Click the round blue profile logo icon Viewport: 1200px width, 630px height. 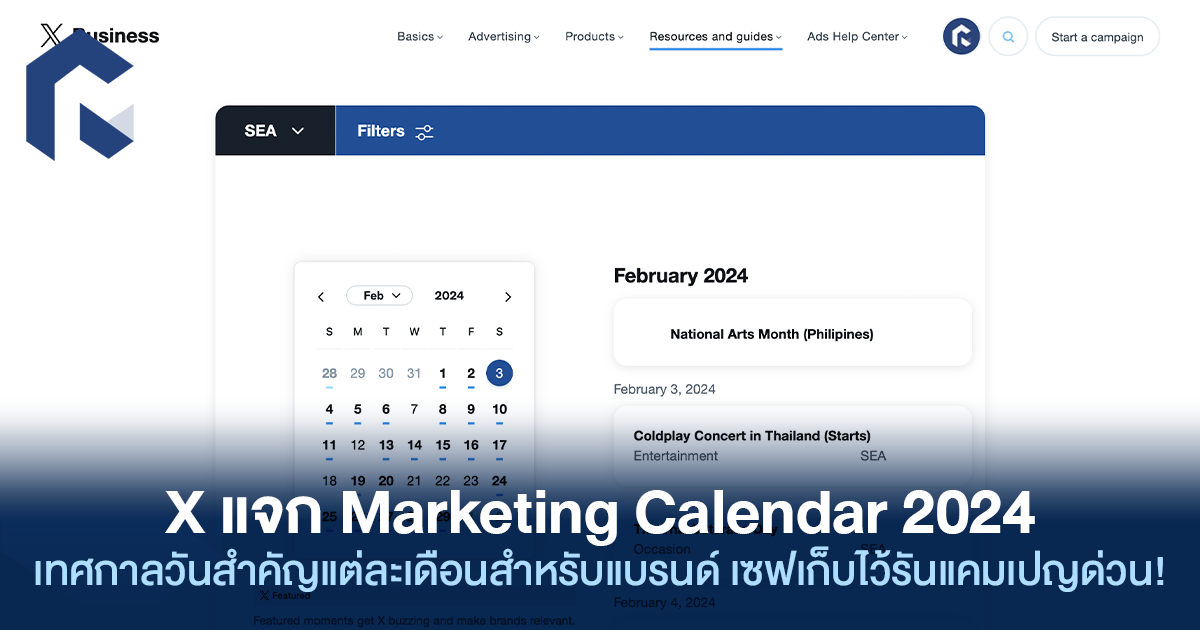click(961, 37)
